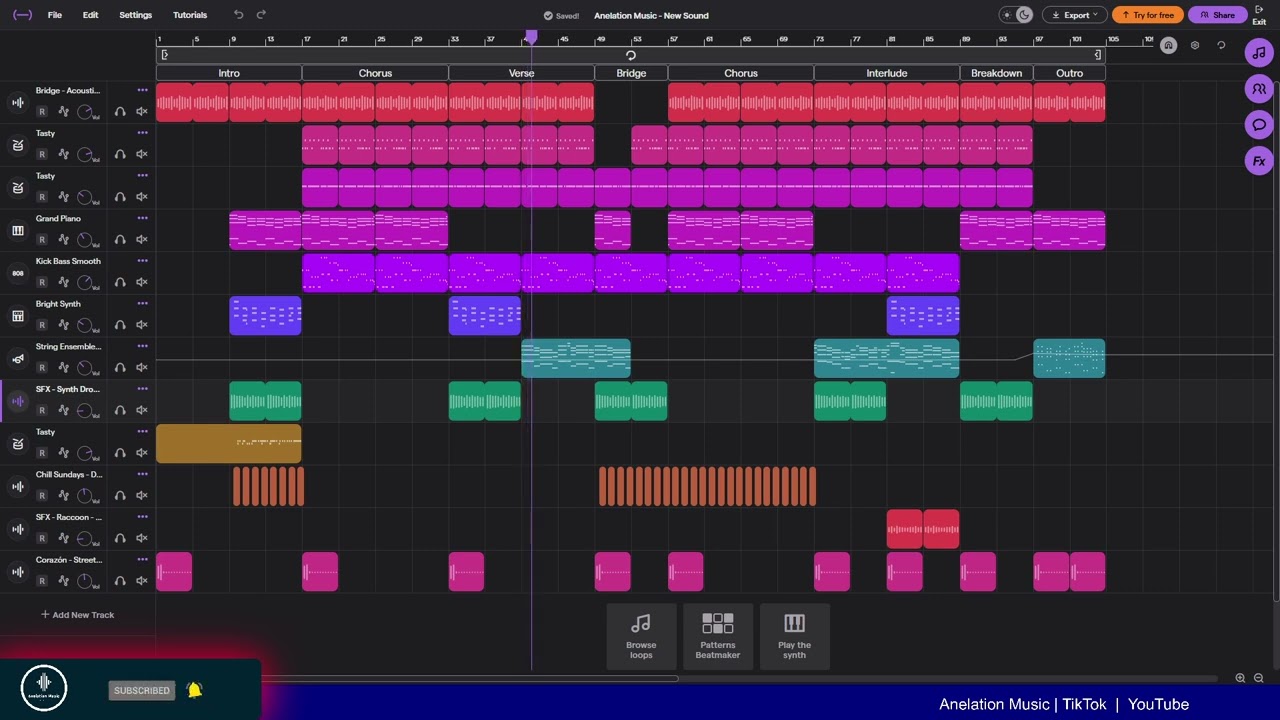Click the Bright Synth track instrument icon

(17, 316)
